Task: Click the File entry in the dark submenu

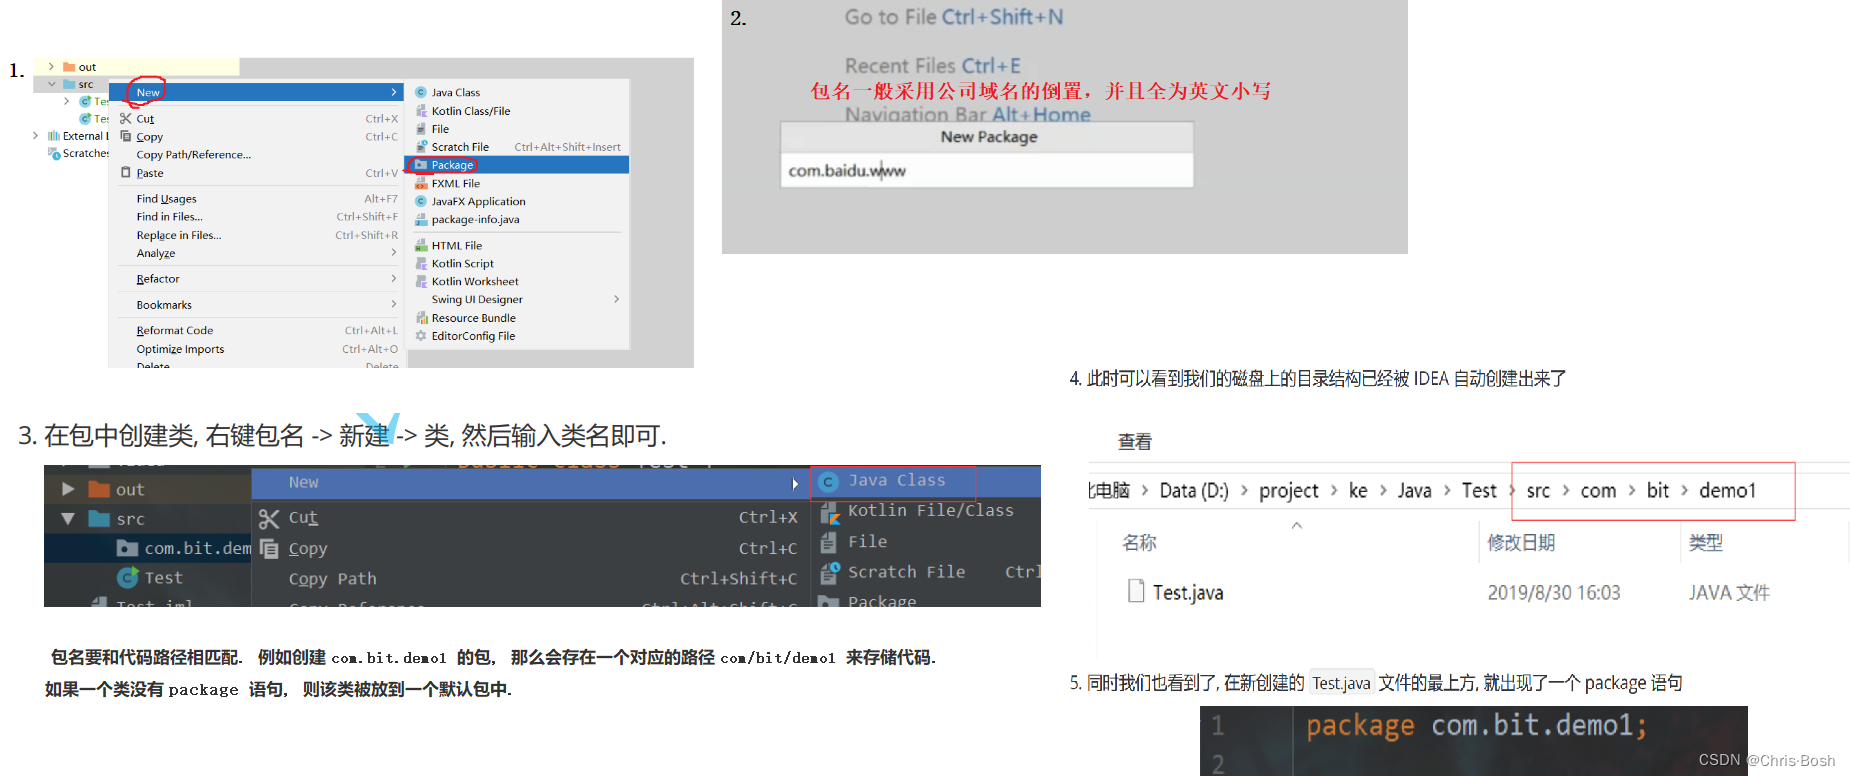Action: (867, 542)
